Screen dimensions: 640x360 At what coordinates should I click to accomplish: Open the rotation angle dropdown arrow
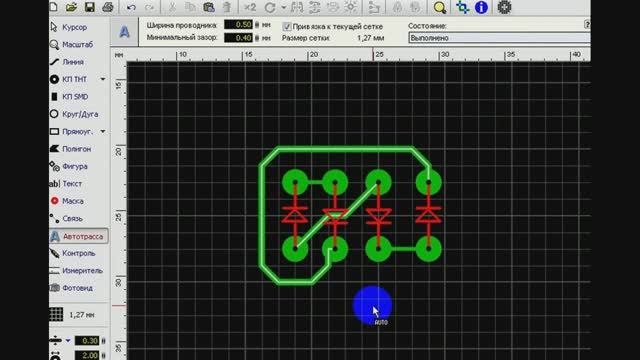tap(283, 7)
